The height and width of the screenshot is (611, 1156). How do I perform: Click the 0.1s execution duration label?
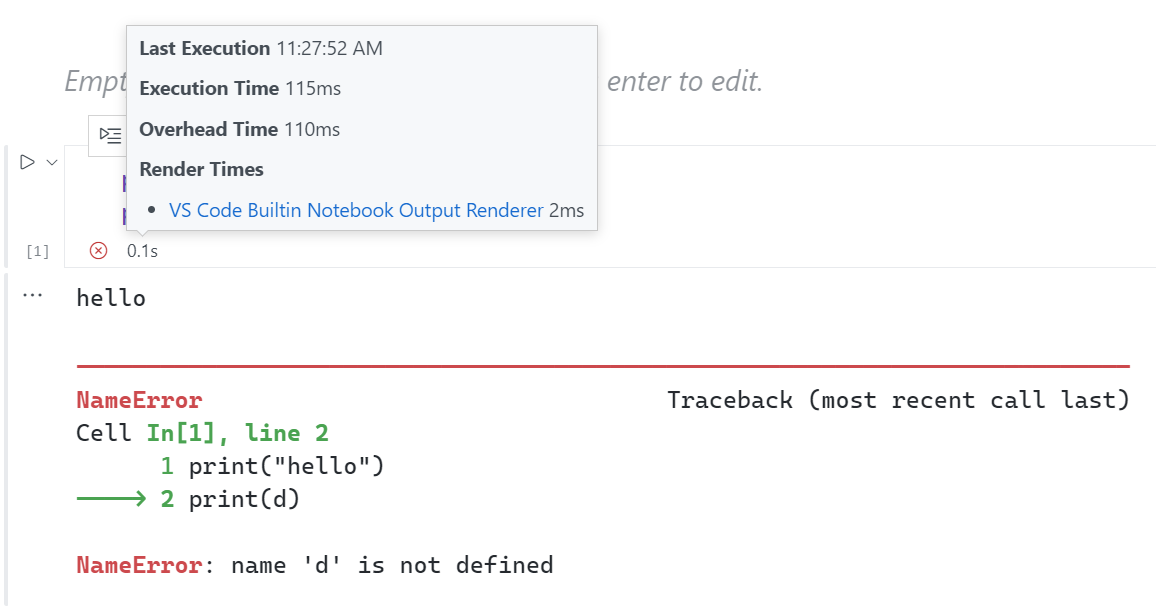[141, 250]
